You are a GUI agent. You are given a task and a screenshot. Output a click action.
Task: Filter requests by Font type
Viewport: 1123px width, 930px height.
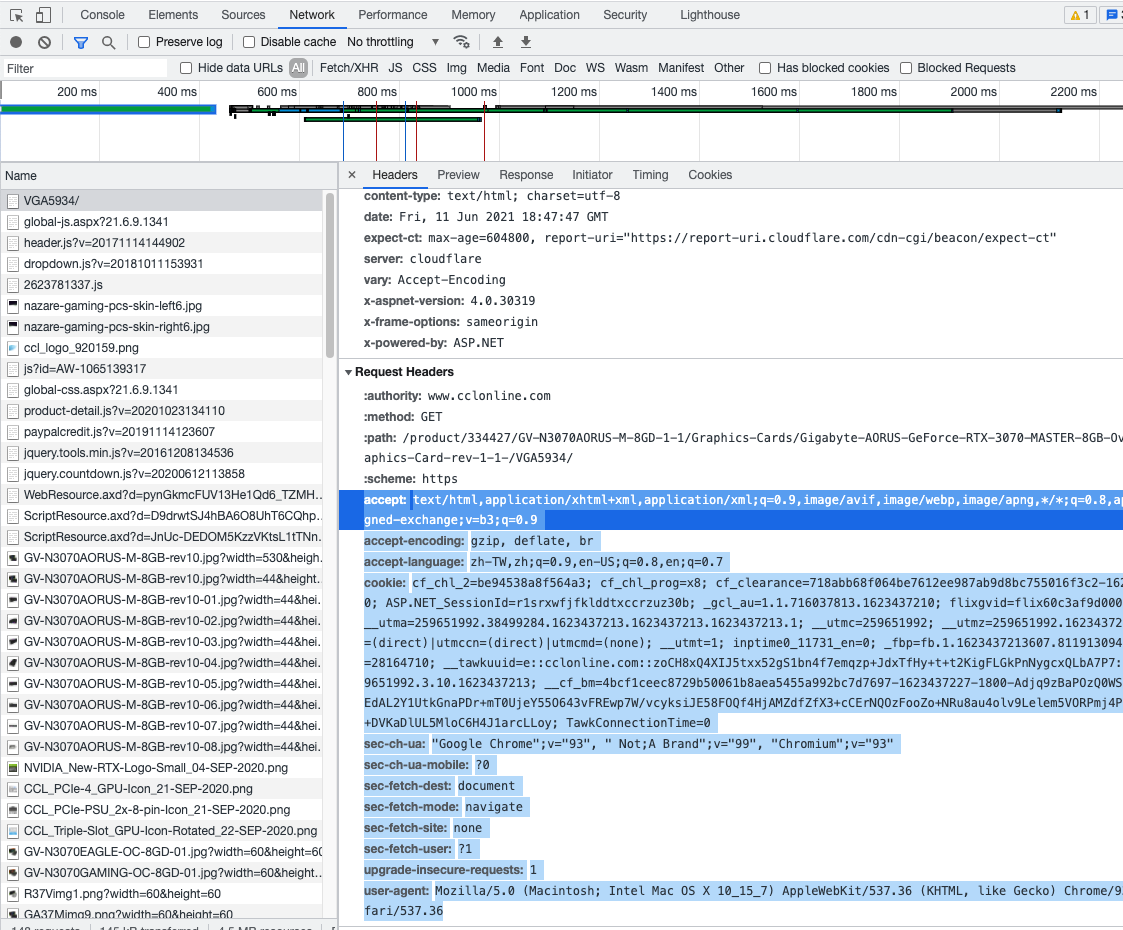532,68
